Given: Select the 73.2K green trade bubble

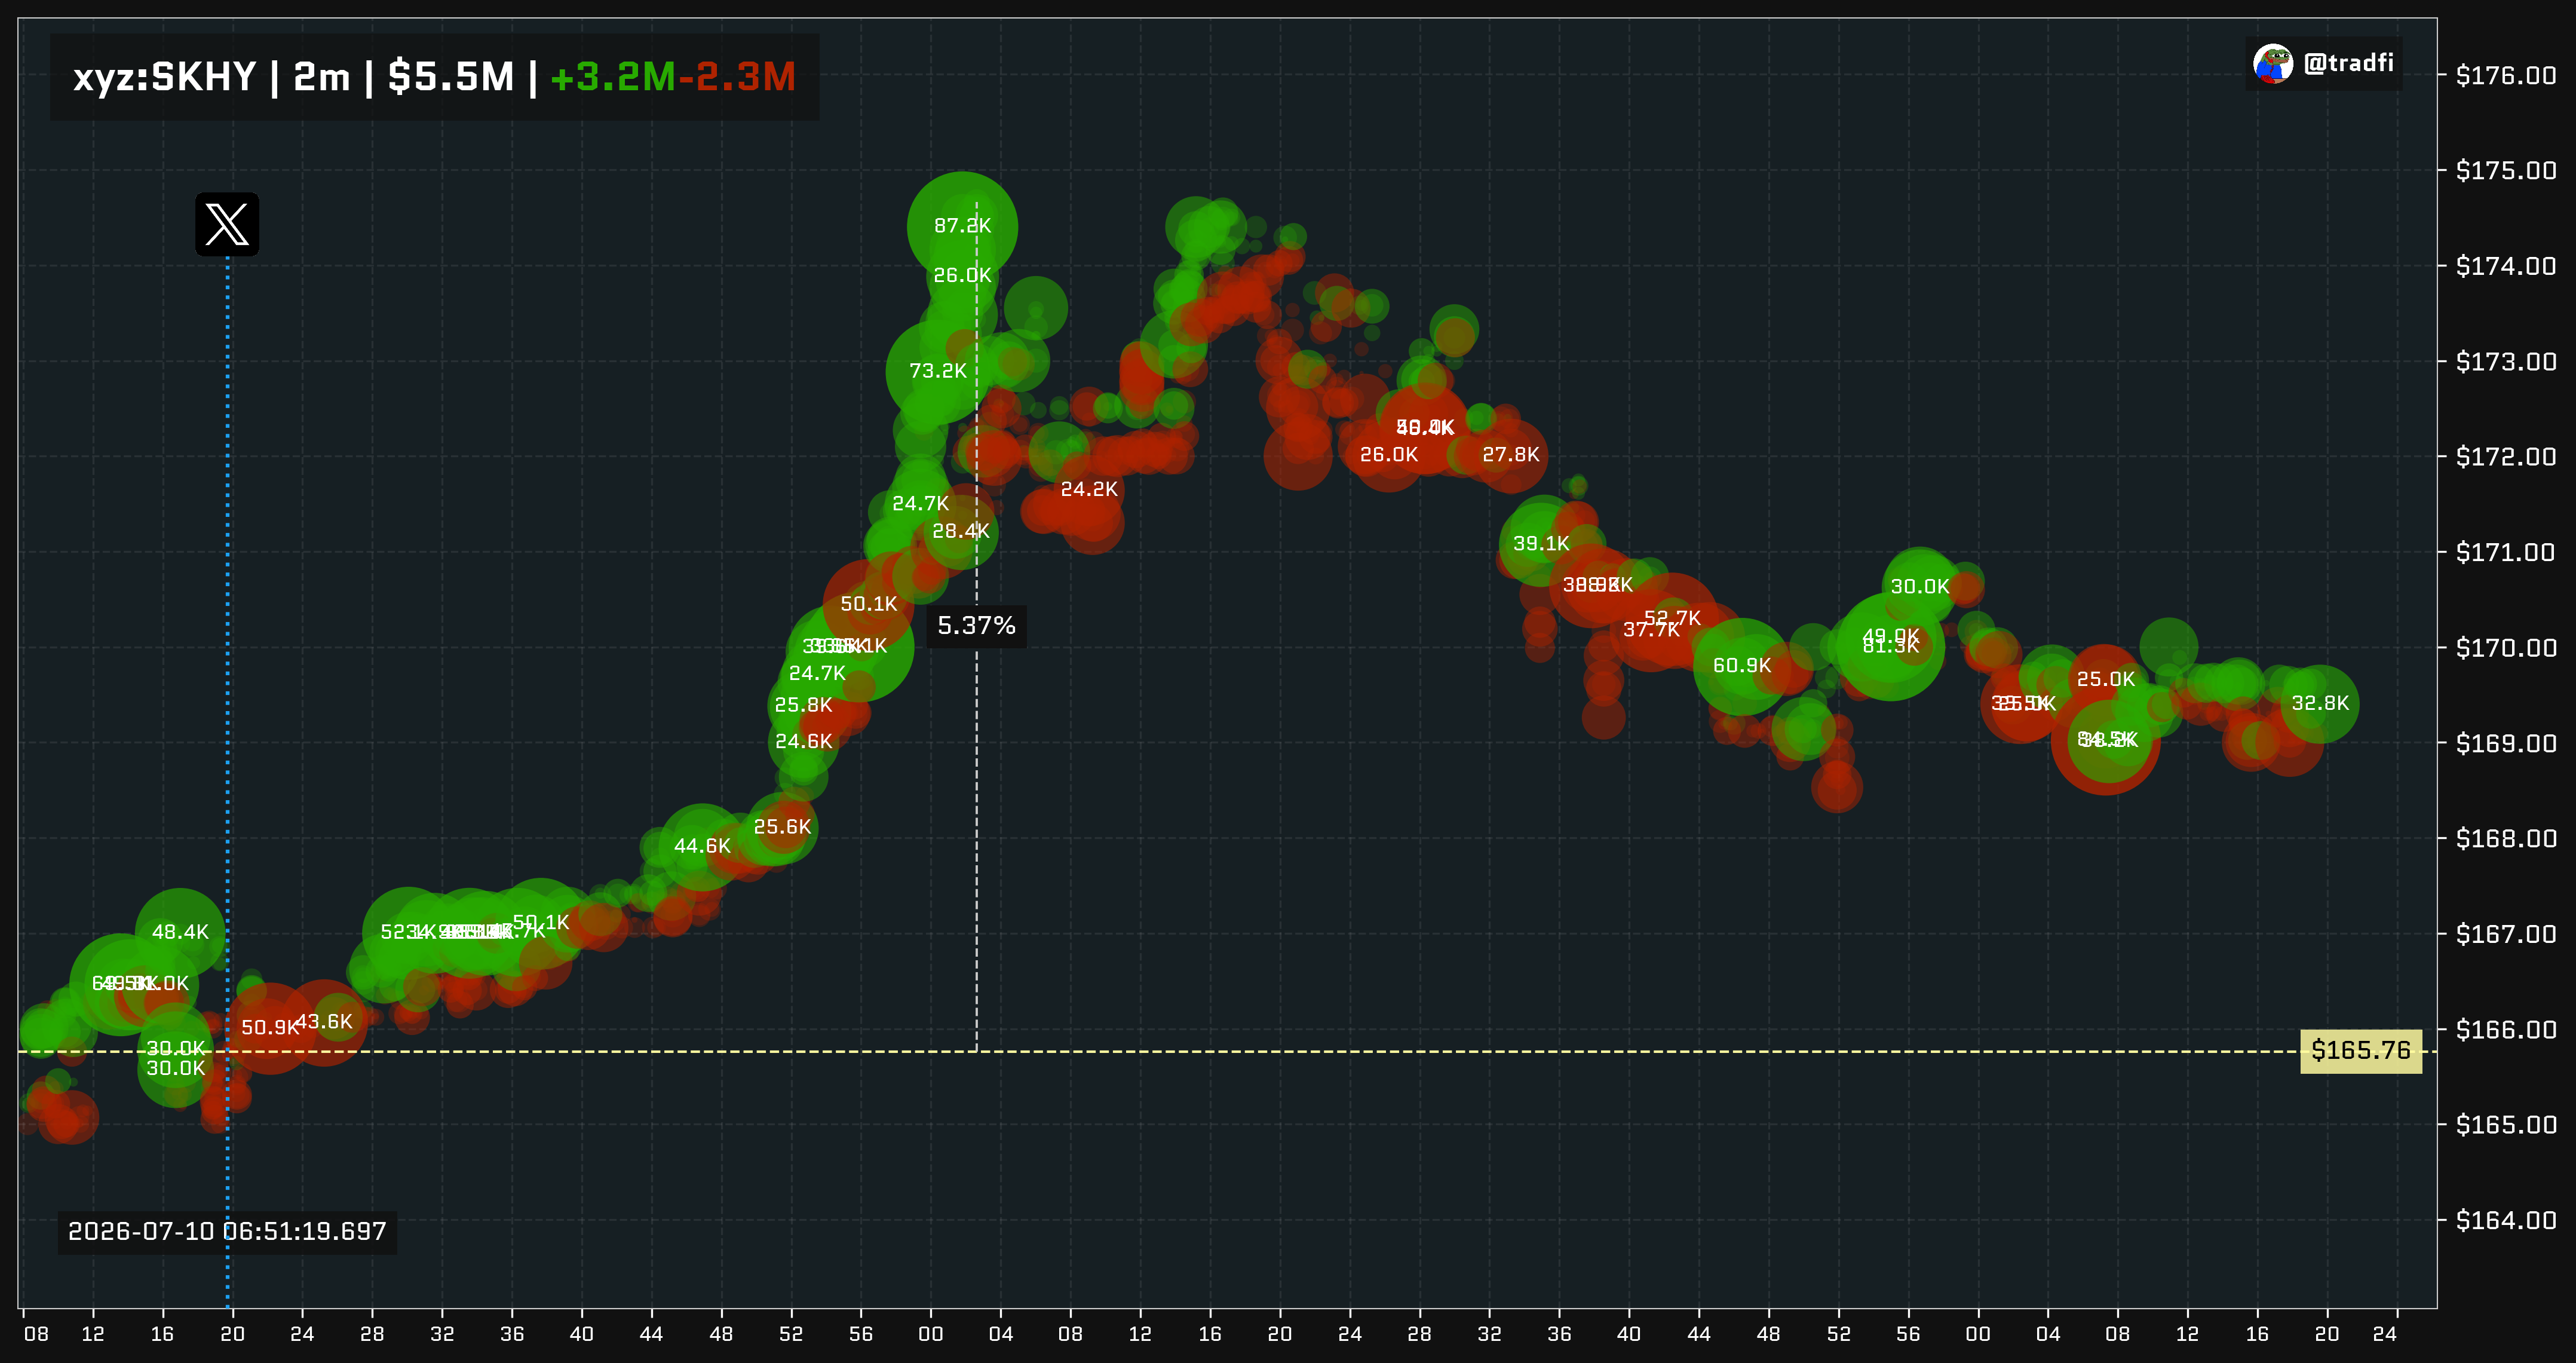Looking at the screenshot, I should (937, 371).
